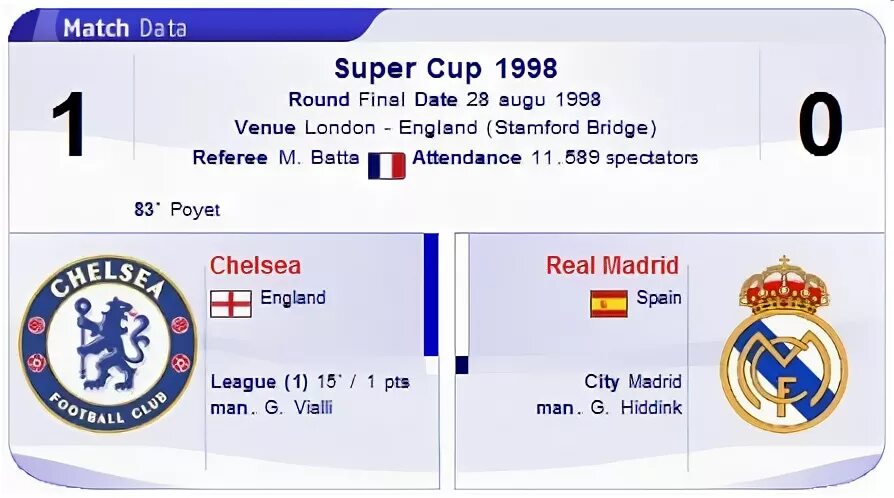Click the Stamford Bridge venue text

(571, 128)
